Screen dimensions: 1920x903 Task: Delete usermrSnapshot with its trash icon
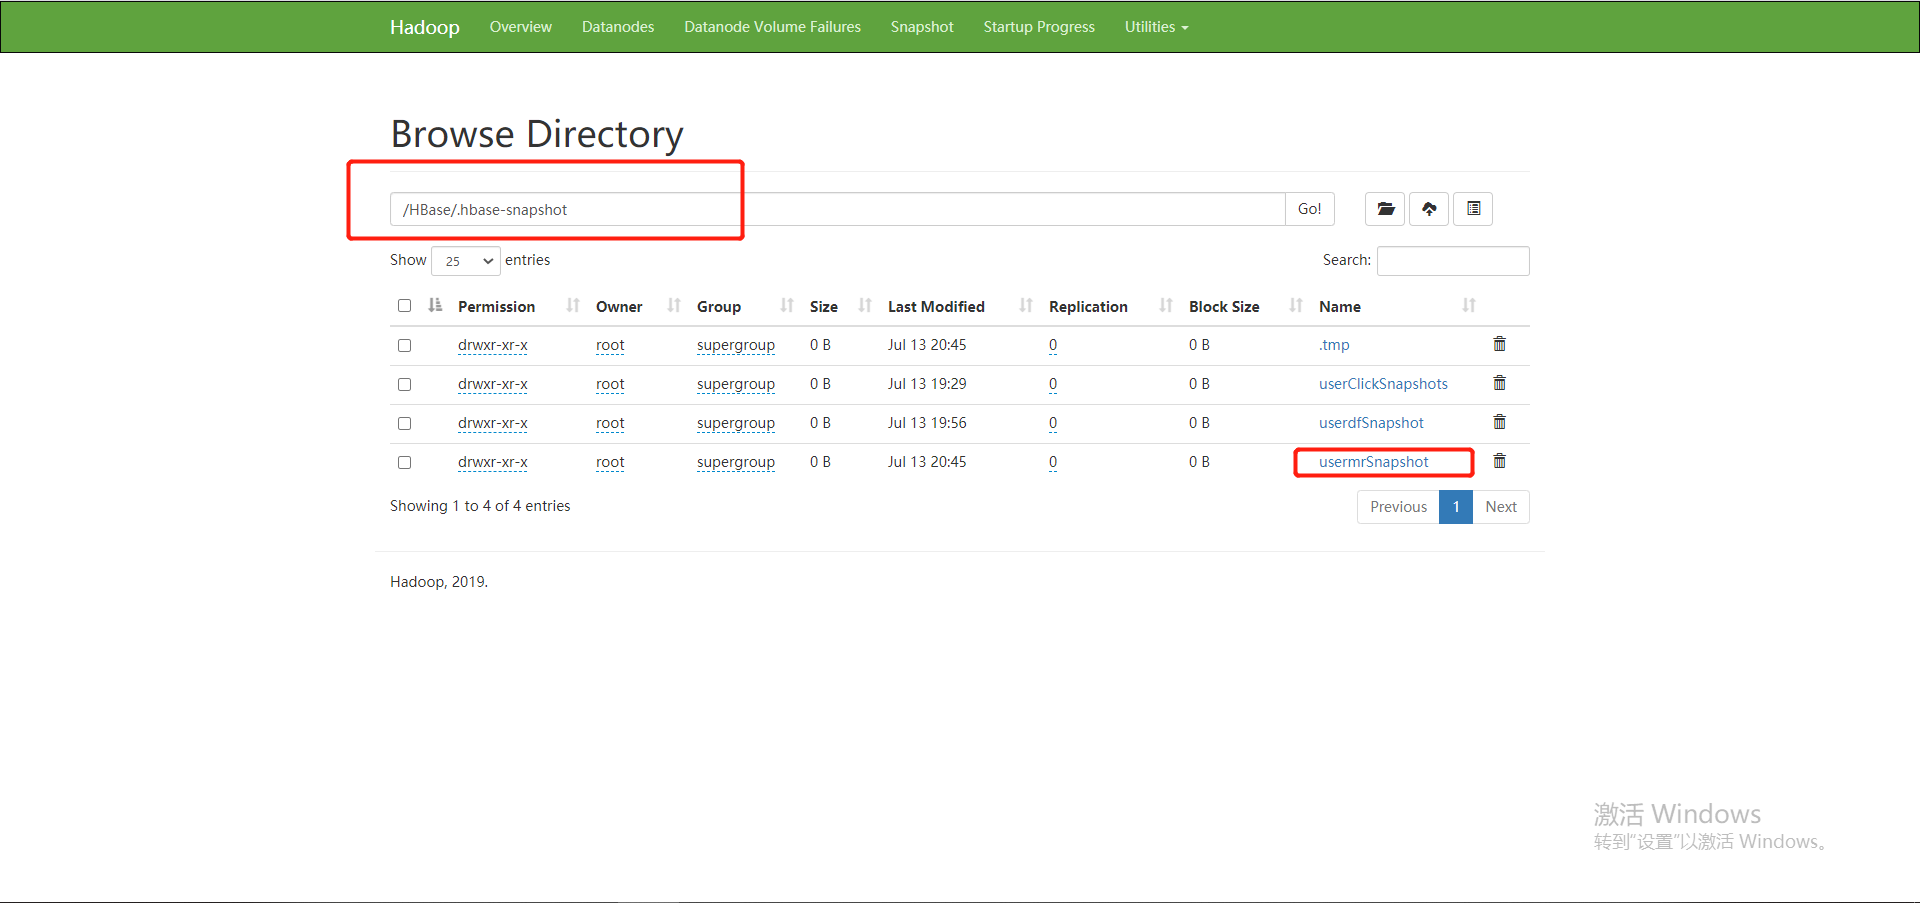point(1499,461)
